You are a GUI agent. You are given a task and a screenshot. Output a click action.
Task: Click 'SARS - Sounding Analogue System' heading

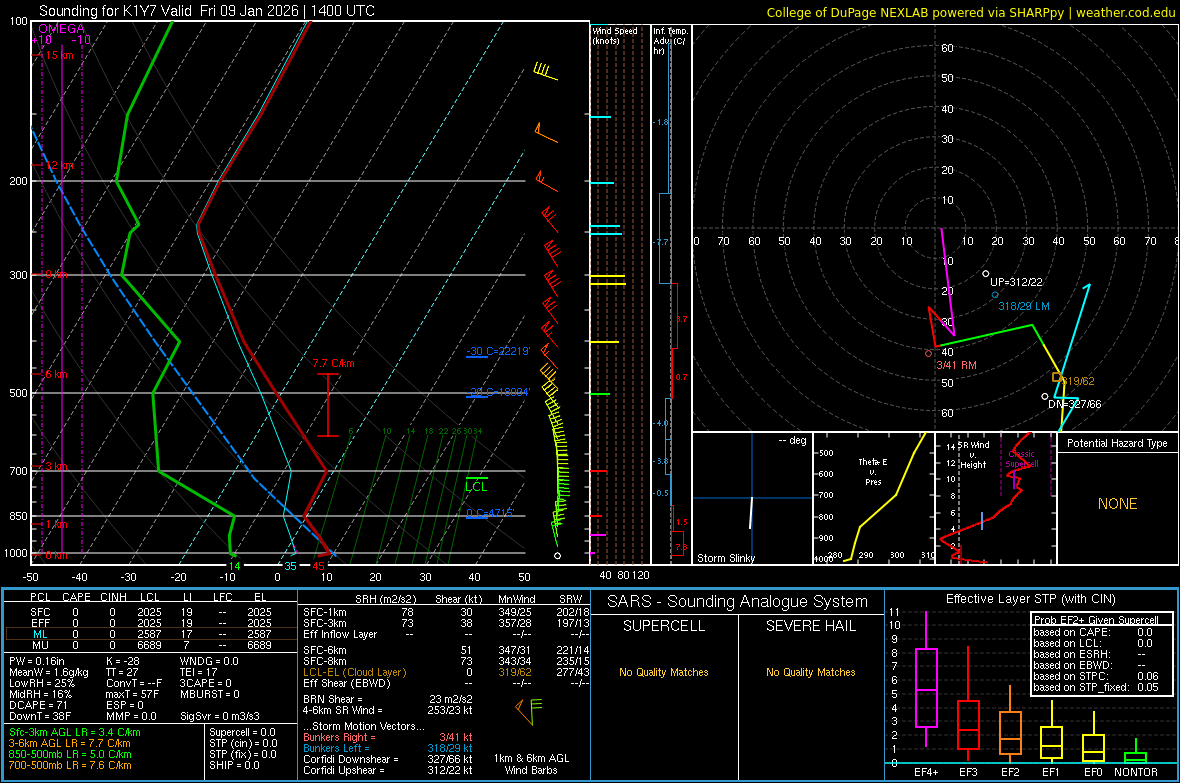(737, 602)
